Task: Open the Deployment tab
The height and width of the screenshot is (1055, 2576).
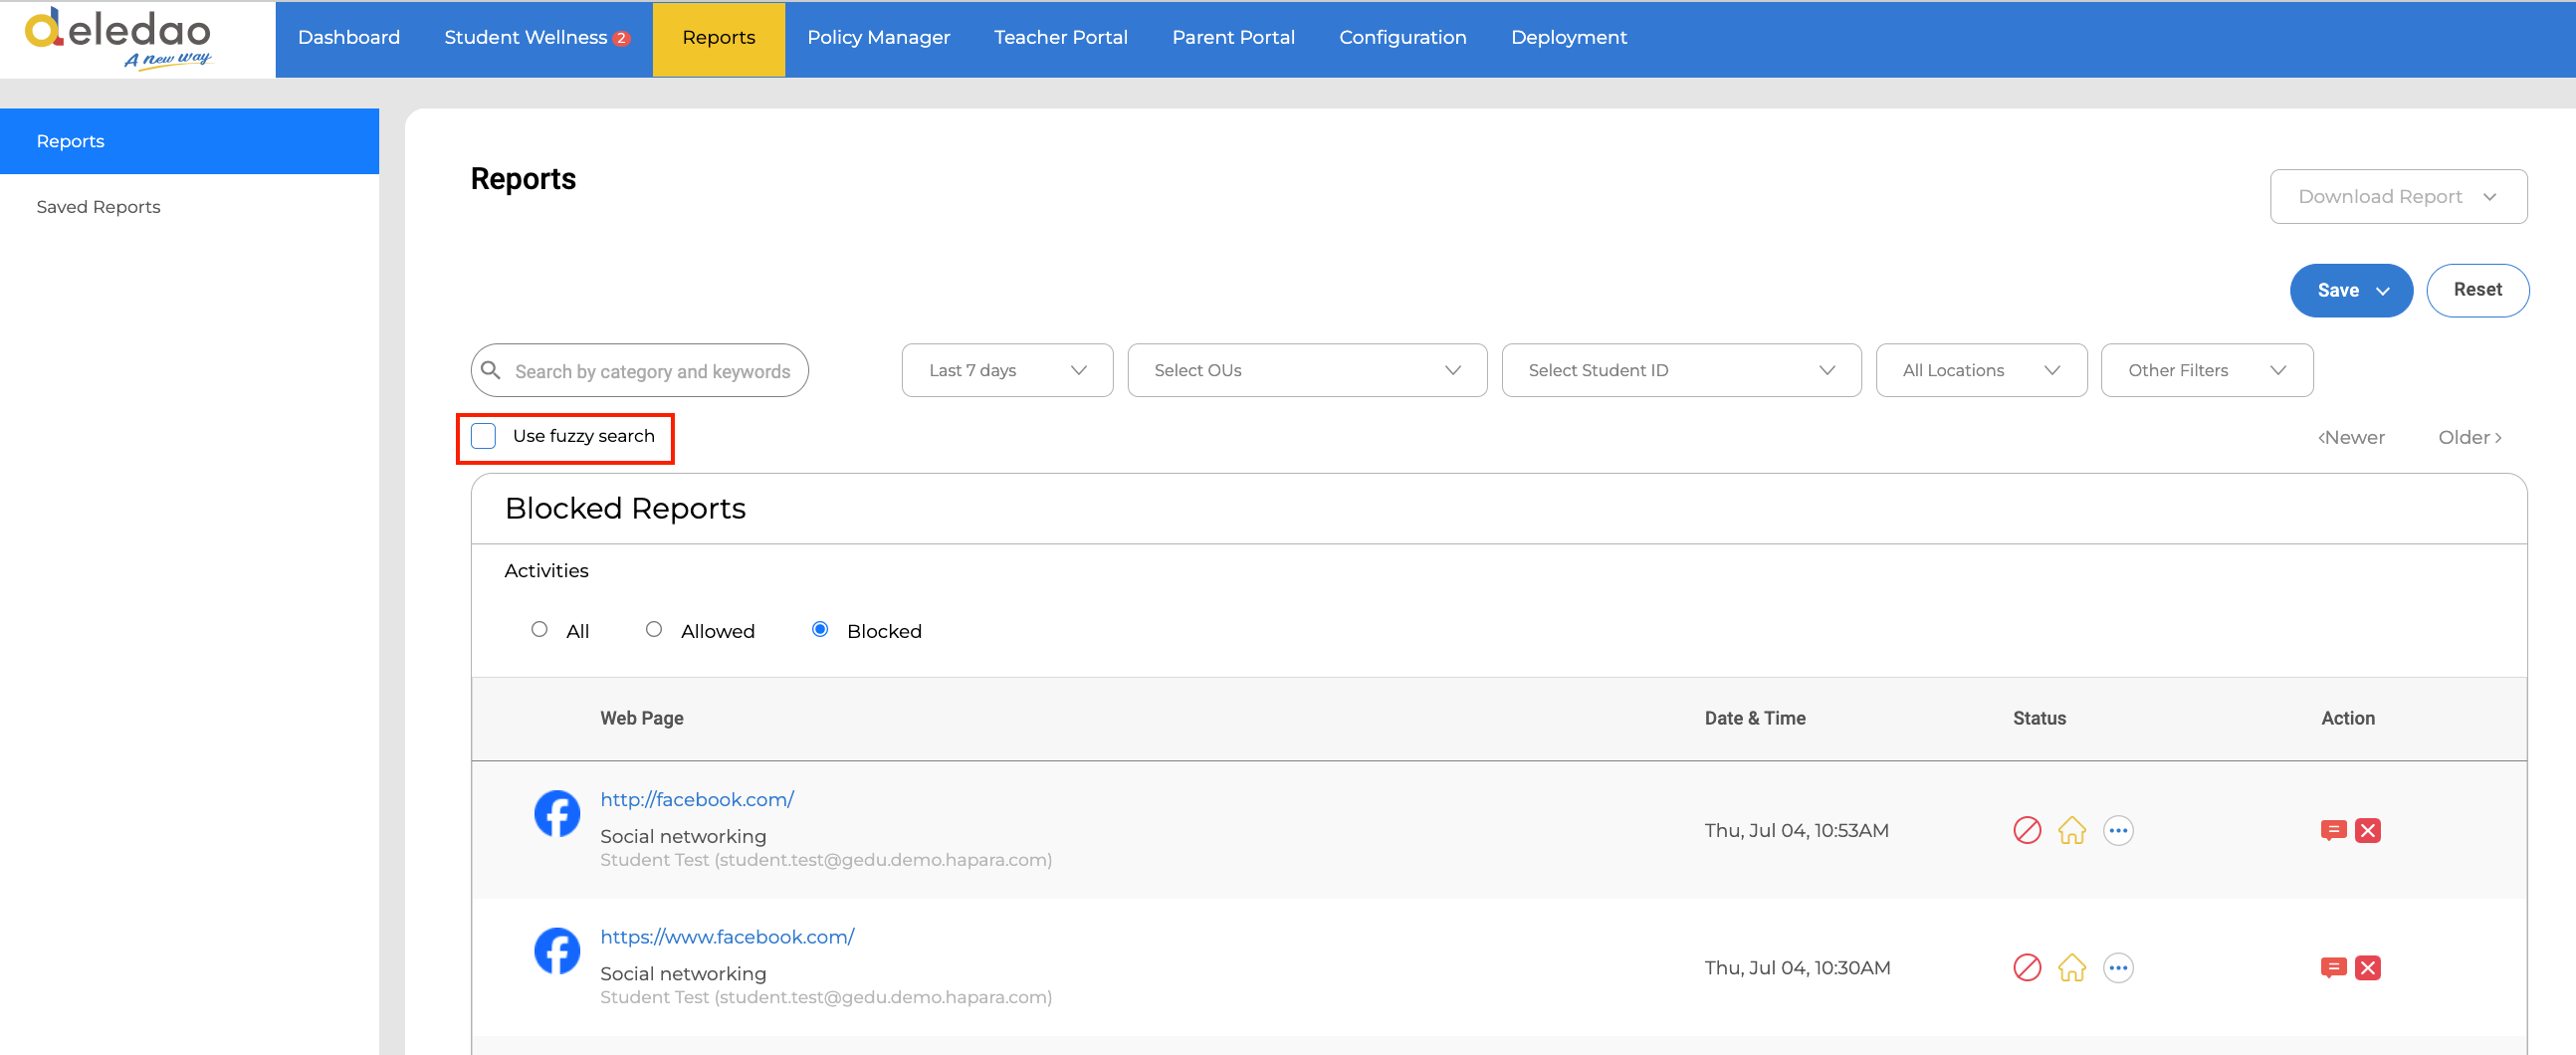Action: click(x=1568, y=37)
